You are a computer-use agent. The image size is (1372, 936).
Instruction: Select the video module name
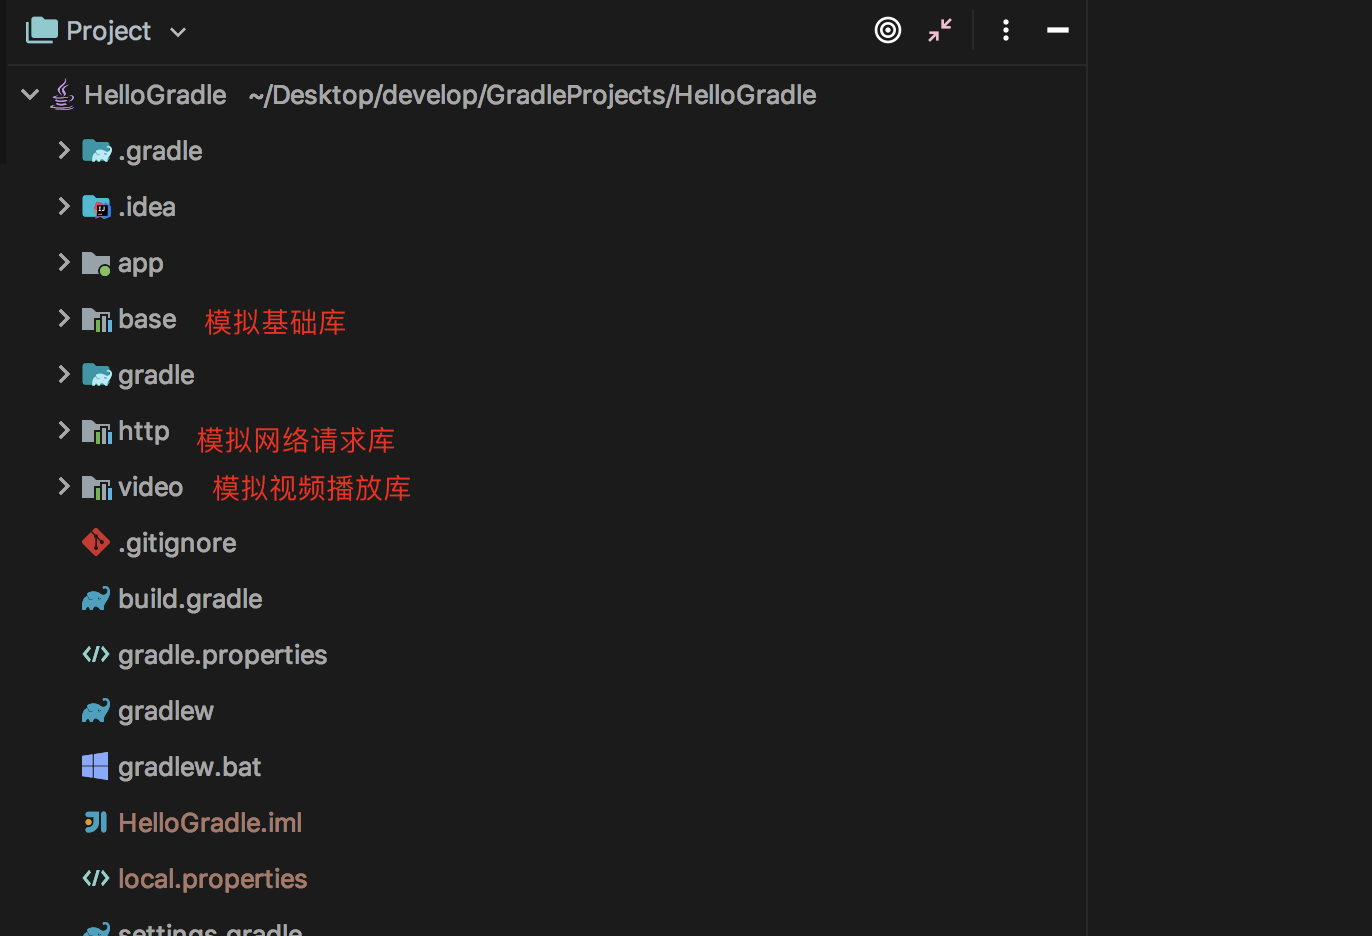click(150, 487)
